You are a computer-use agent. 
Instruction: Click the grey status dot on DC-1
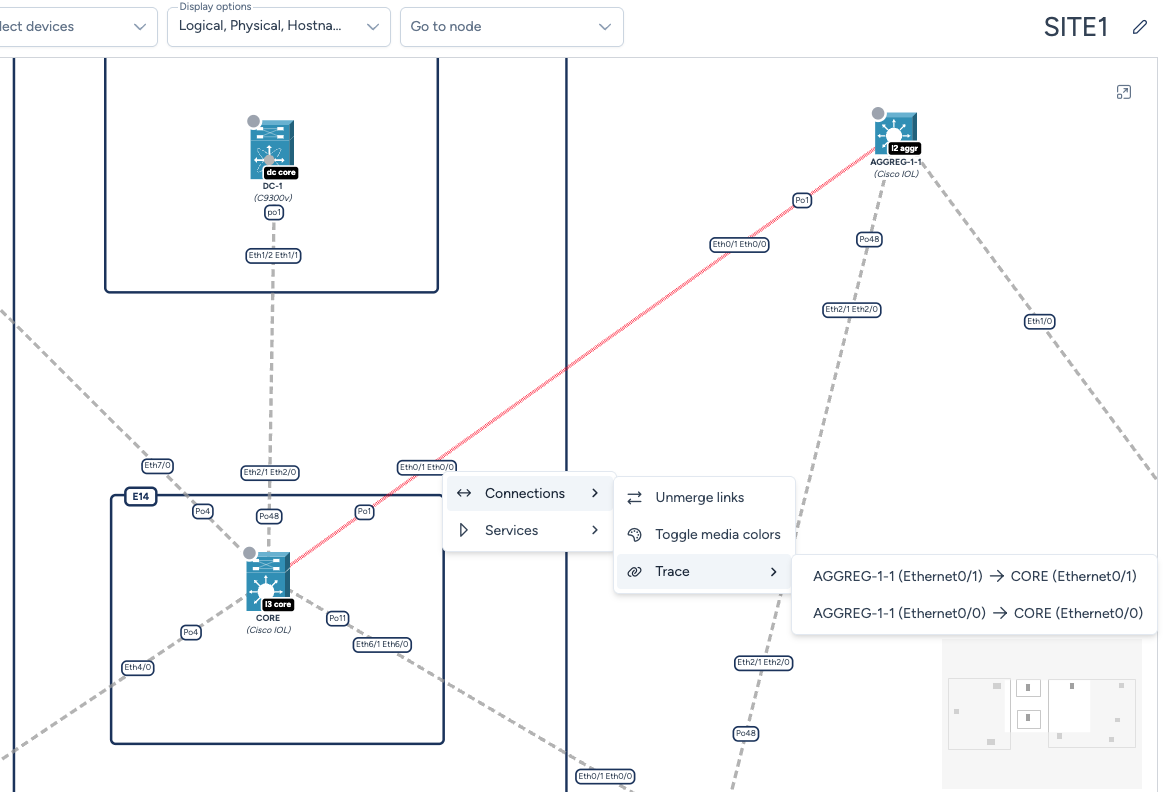tap(254, 121)
